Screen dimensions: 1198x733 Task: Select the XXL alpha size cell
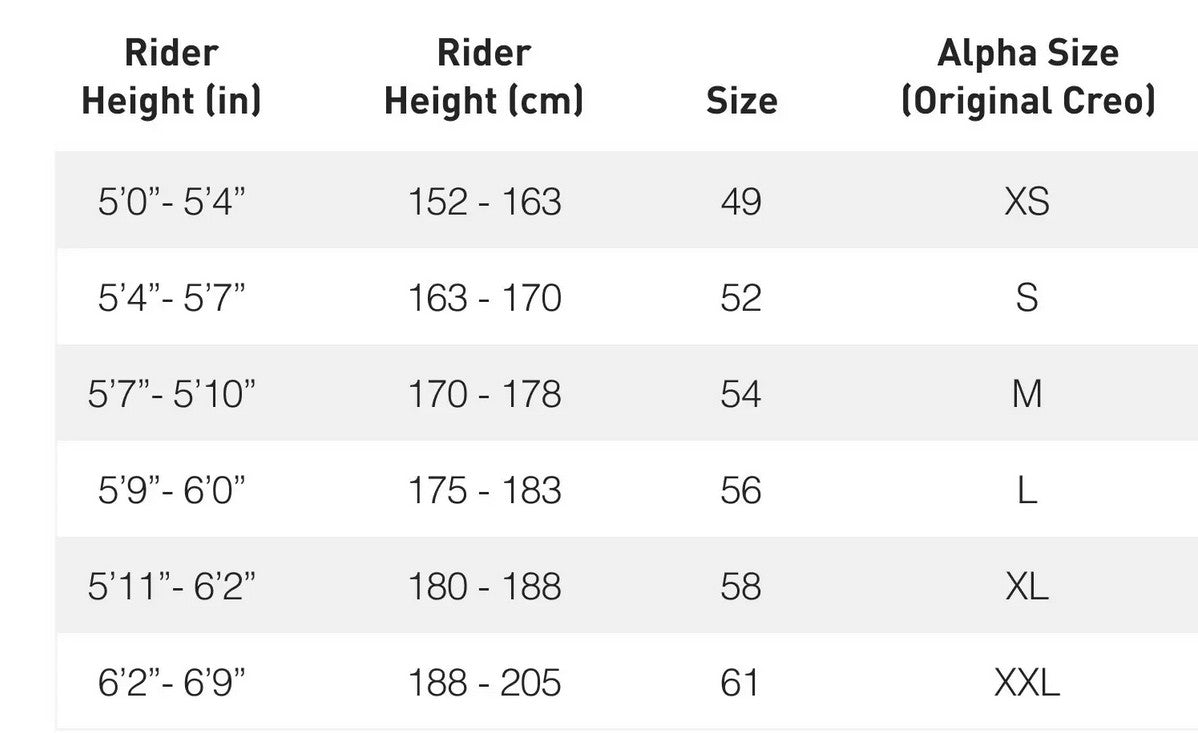1027,683
